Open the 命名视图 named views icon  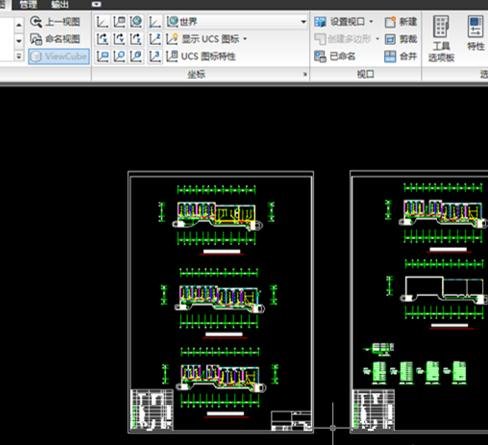click(x=36, y=39)
